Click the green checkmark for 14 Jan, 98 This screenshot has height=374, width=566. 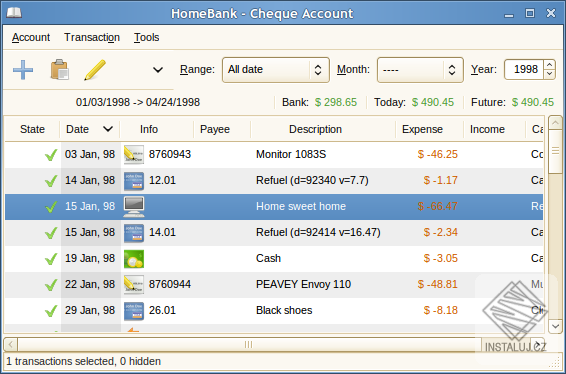coord(51,181)
